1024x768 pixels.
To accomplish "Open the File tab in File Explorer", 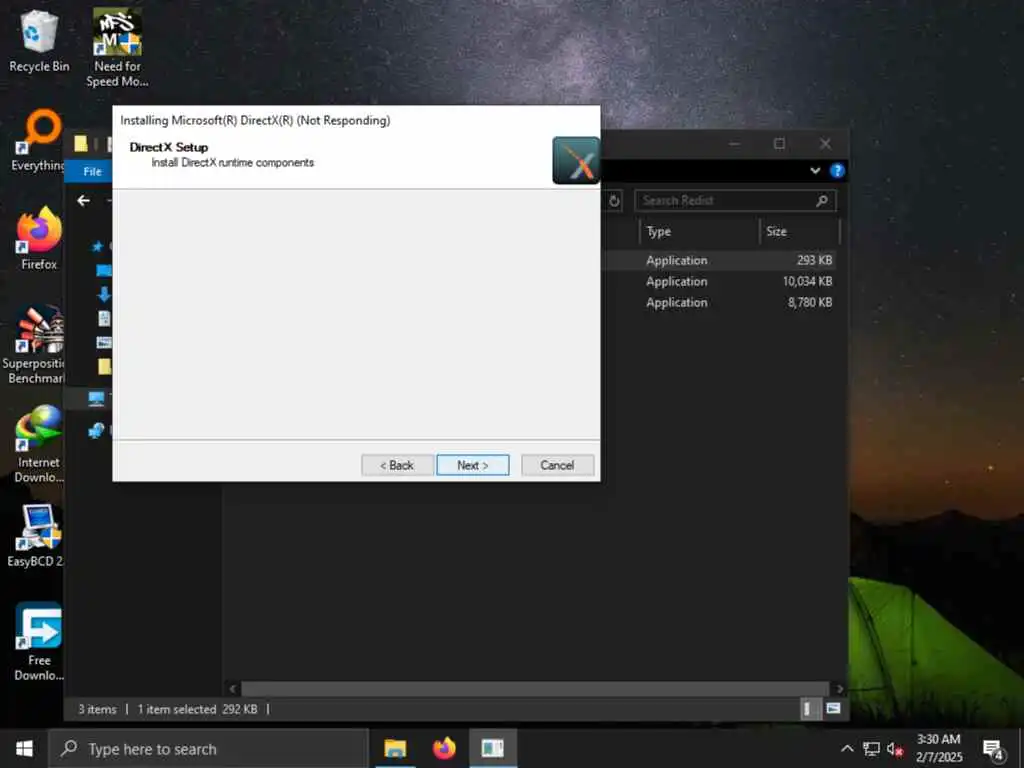I will 92,171.
